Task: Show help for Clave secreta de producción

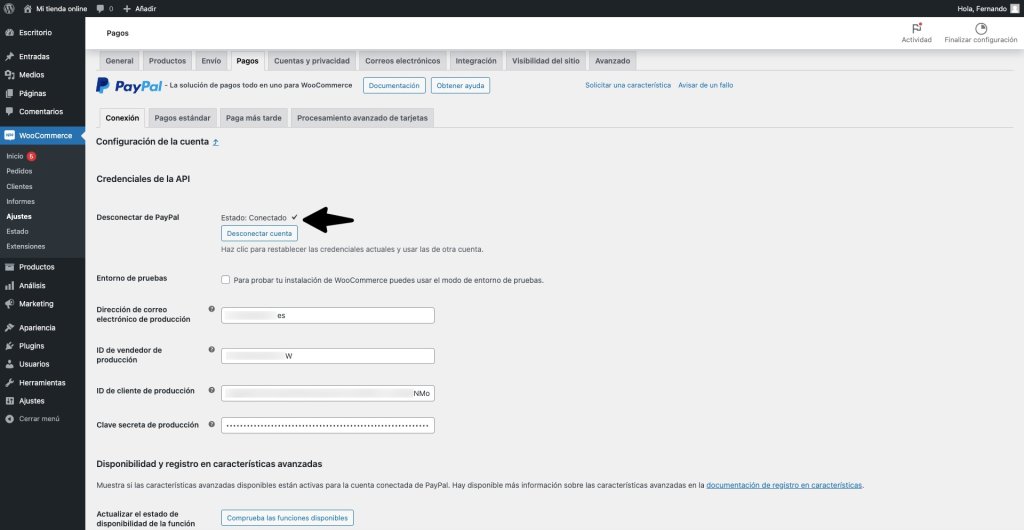Action: pyautogui.click(x=212, y=424)
